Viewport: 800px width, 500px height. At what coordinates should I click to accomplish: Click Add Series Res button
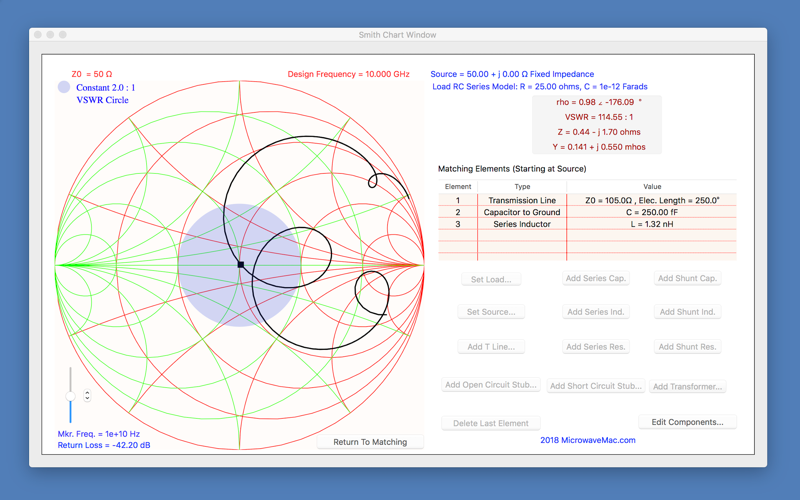coord(595,346)
